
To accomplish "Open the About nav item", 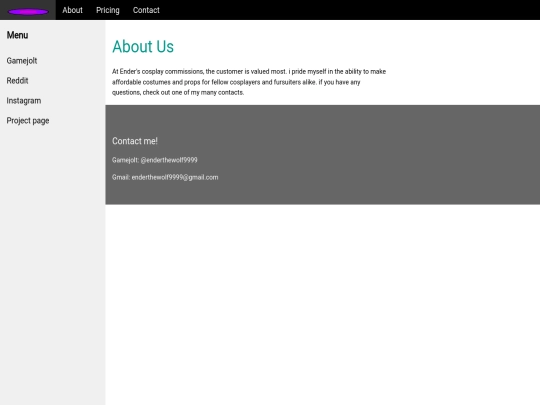I will [72, 10].
